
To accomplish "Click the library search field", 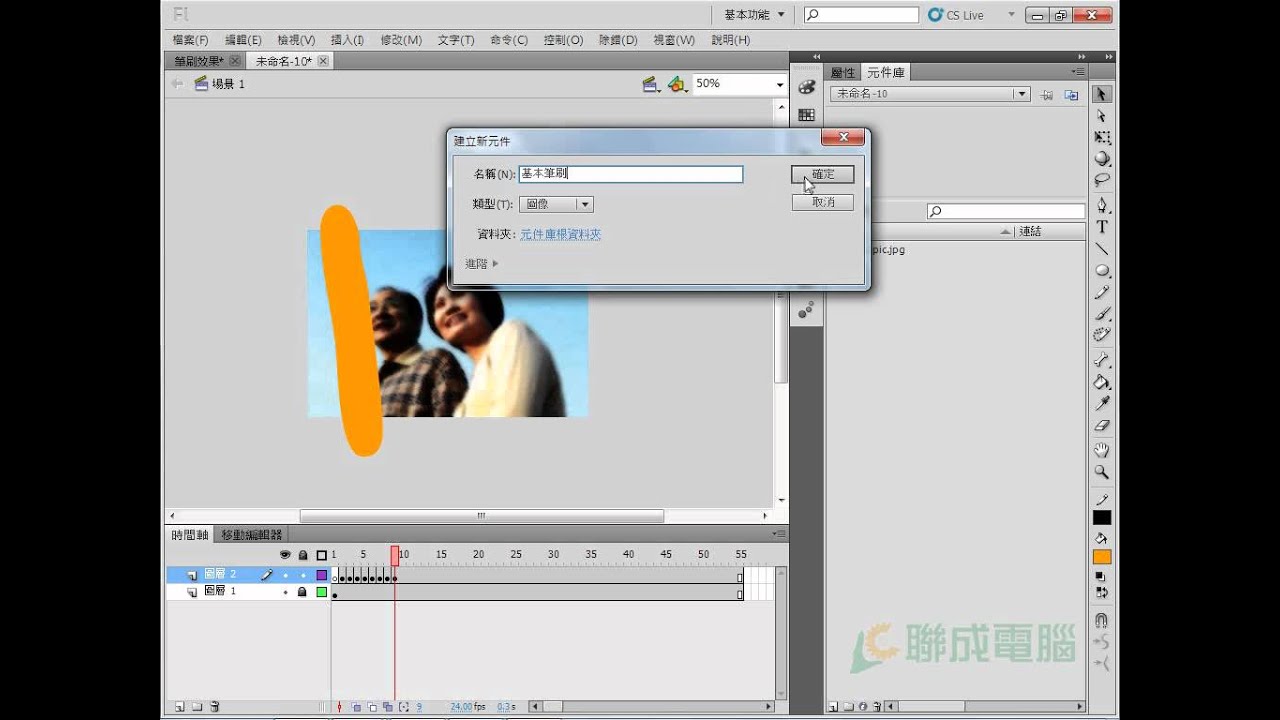I will pyautogui.click(x=1005, y=211).
